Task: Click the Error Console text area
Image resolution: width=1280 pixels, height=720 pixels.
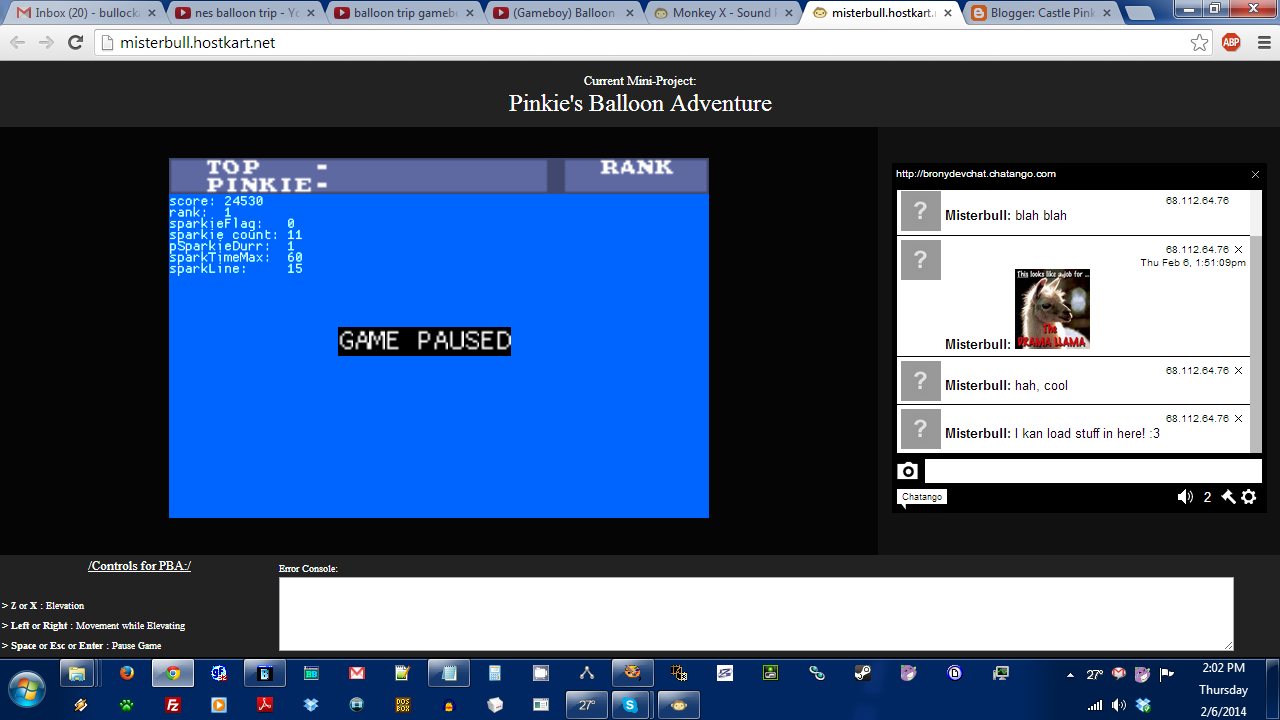Action: pos(756,614)
